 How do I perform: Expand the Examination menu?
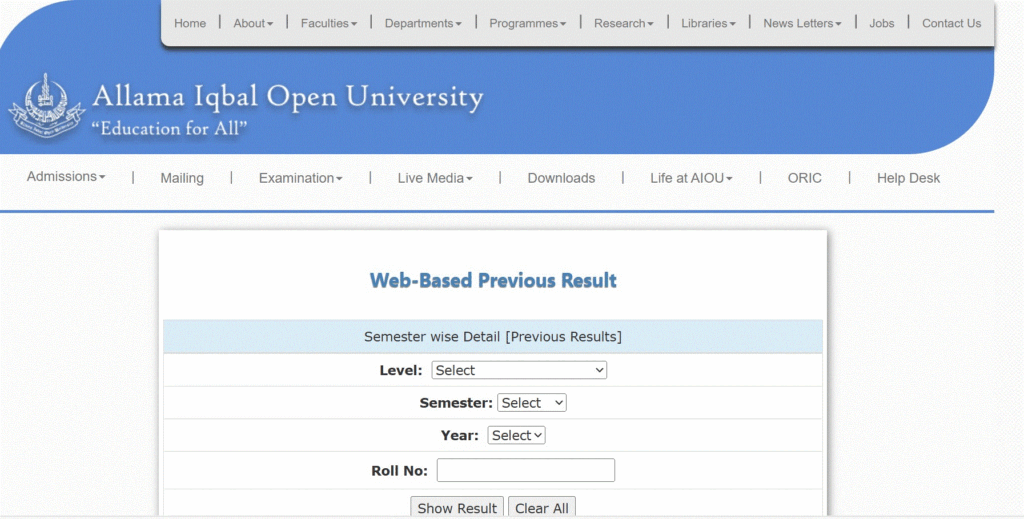click(300, 178)
